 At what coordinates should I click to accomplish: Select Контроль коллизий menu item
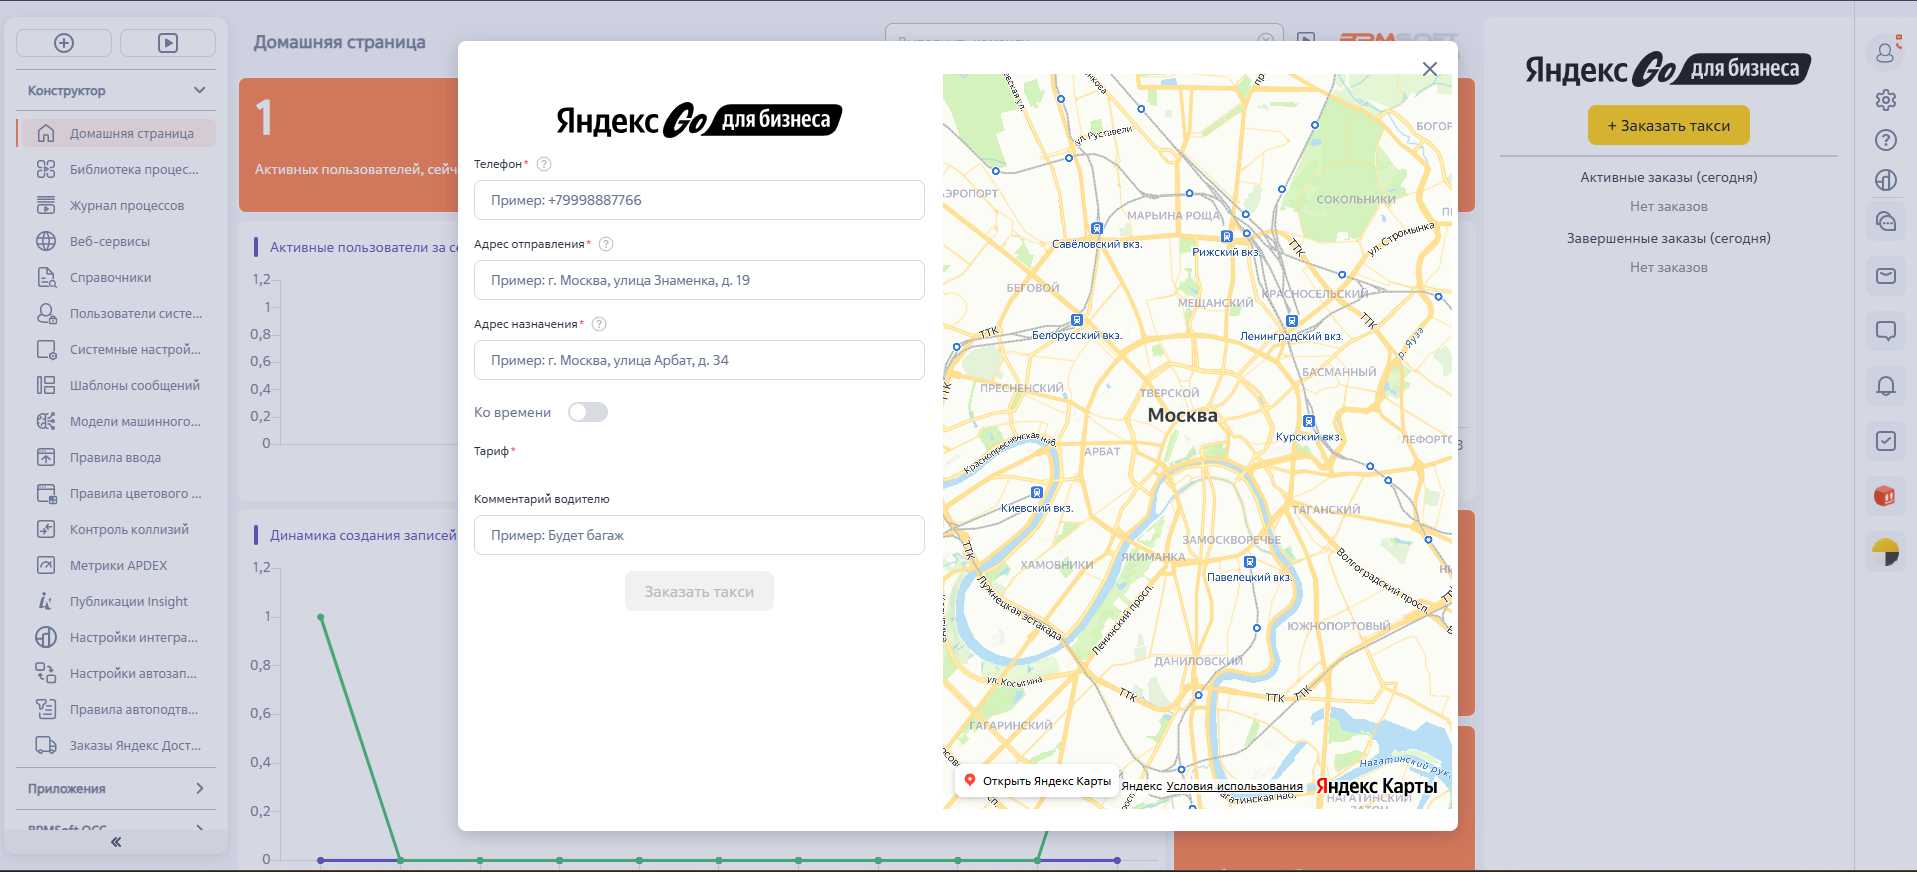(129, 530)
